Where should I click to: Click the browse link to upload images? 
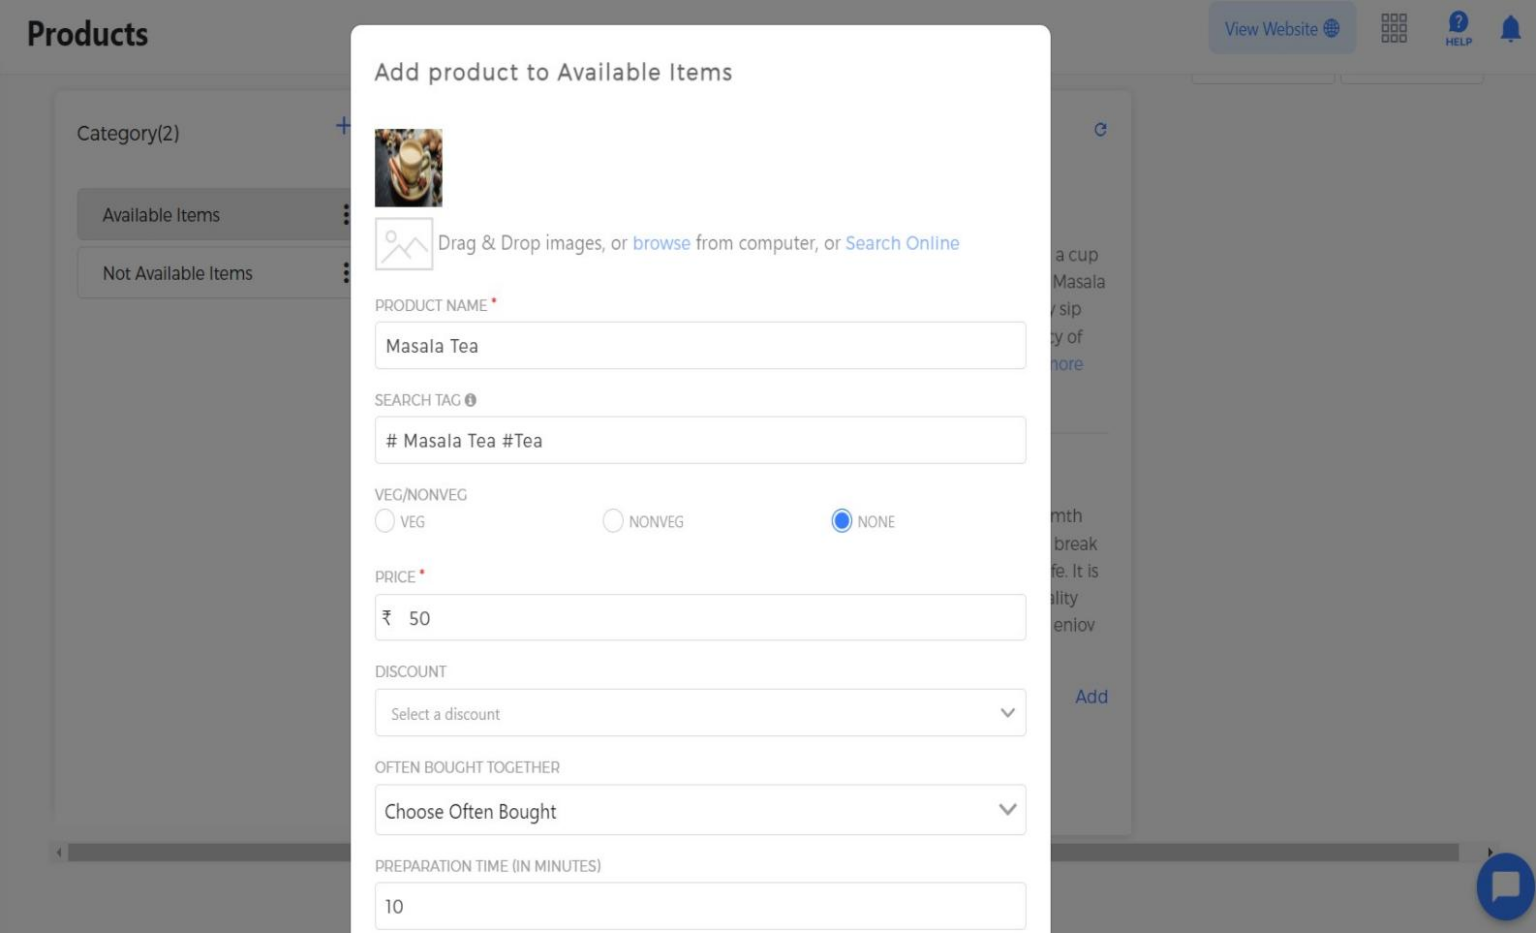coord(662,243)
